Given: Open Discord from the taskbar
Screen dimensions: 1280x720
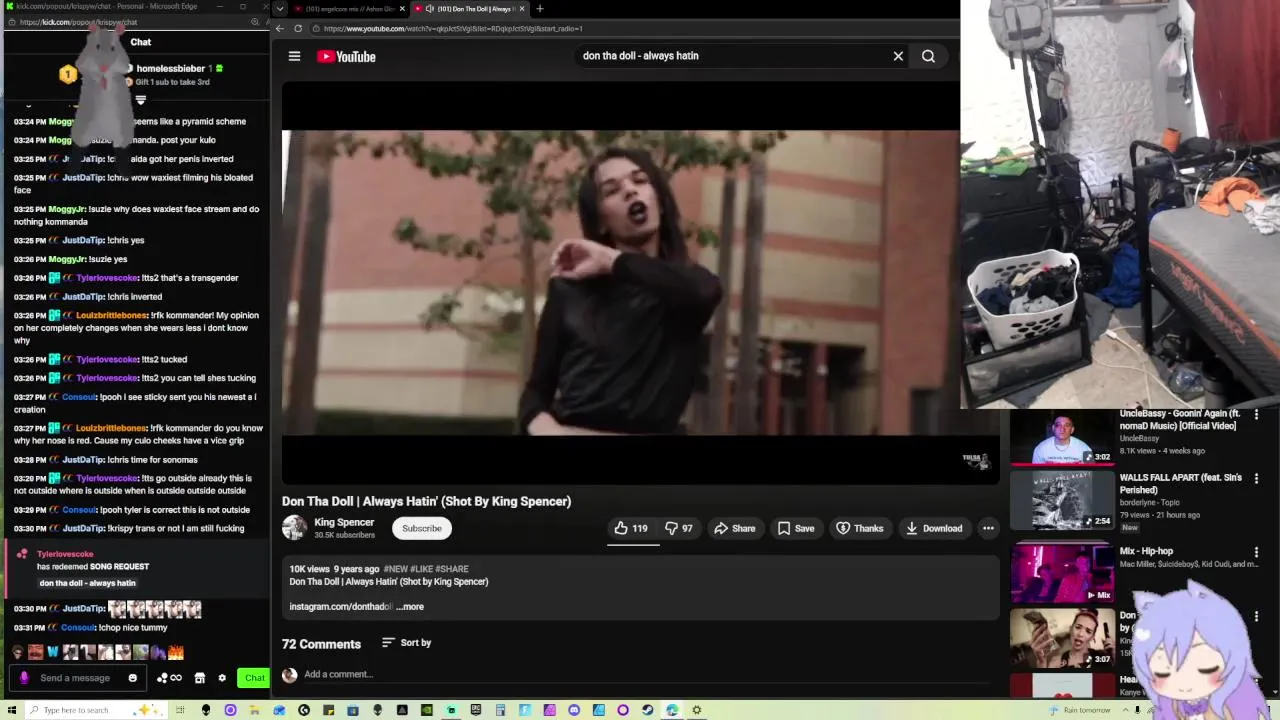Looking at the screenshot, I should pos(574,710).
